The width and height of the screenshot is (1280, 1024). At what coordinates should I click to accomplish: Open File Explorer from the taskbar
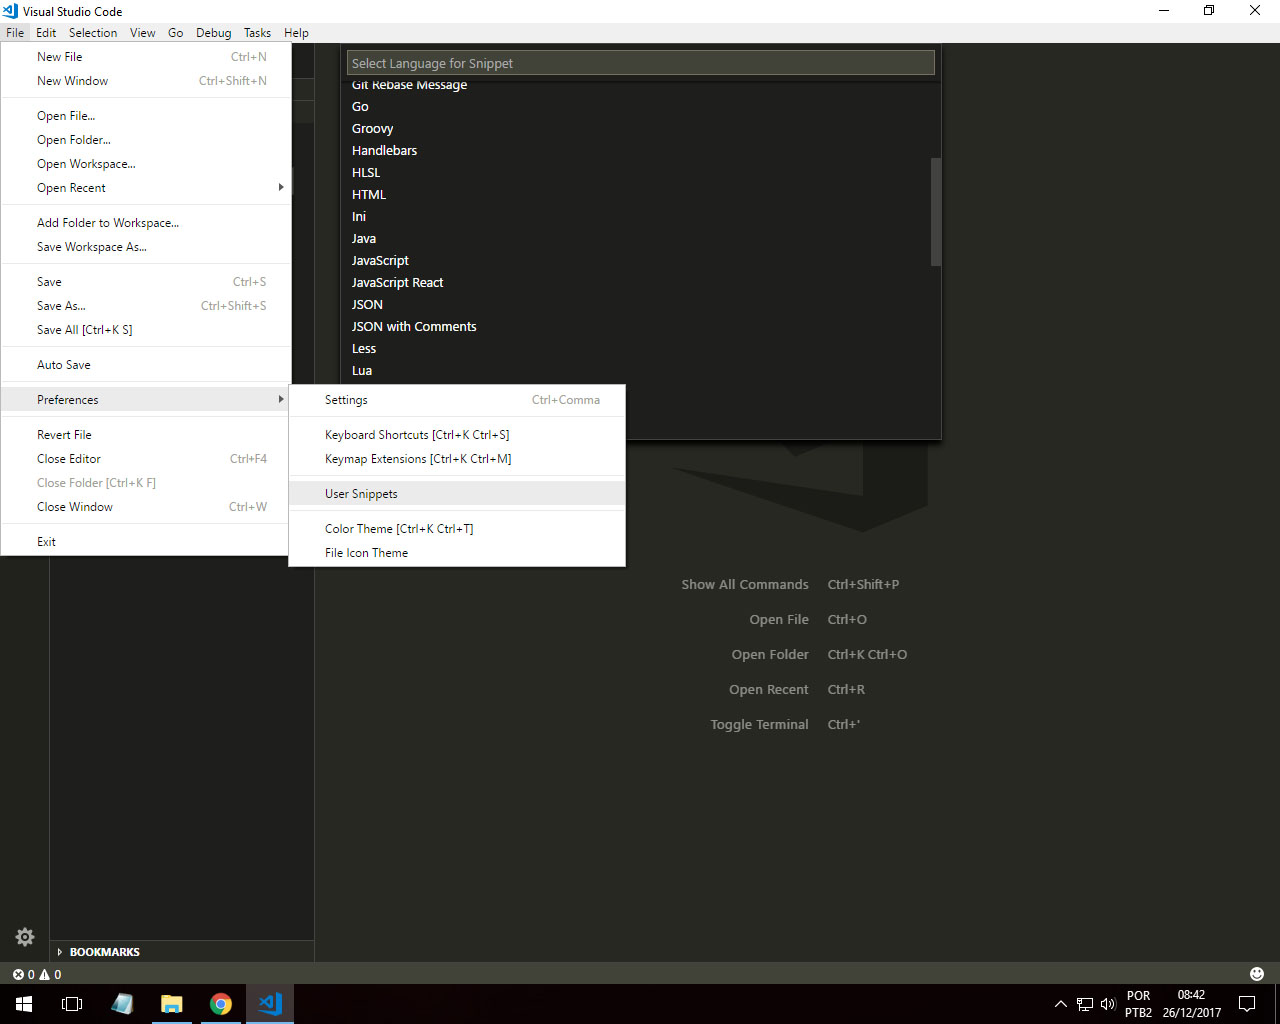172,1004
